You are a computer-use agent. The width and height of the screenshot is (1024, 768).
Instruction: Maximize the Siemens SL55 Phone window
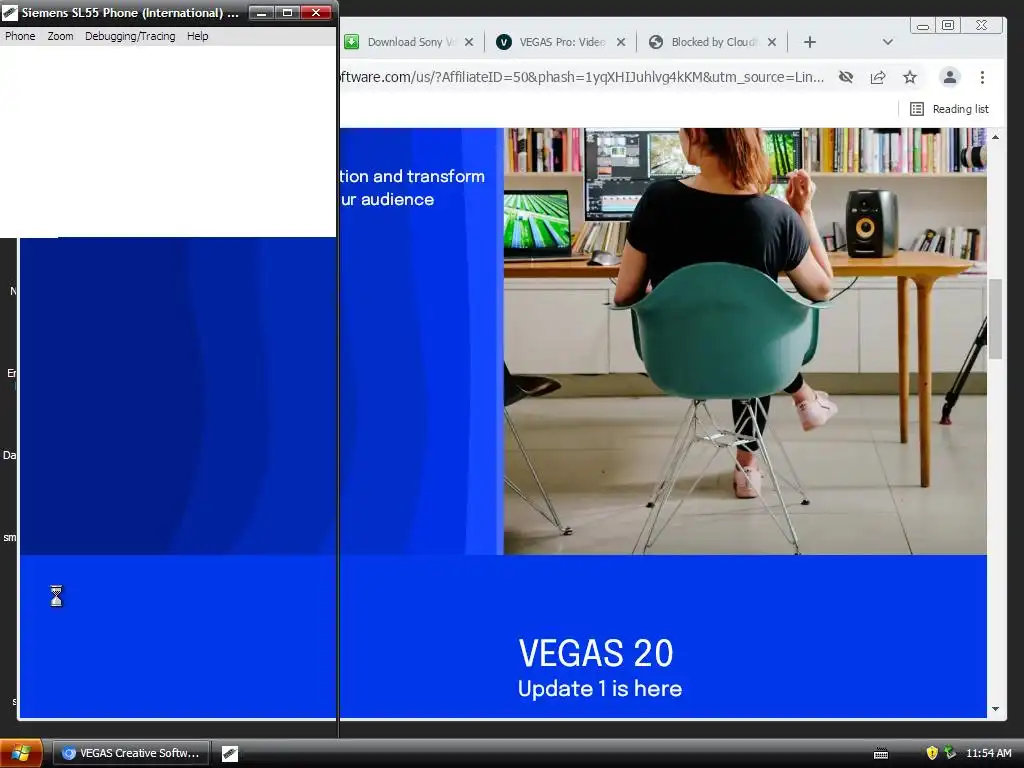(287, 13)
